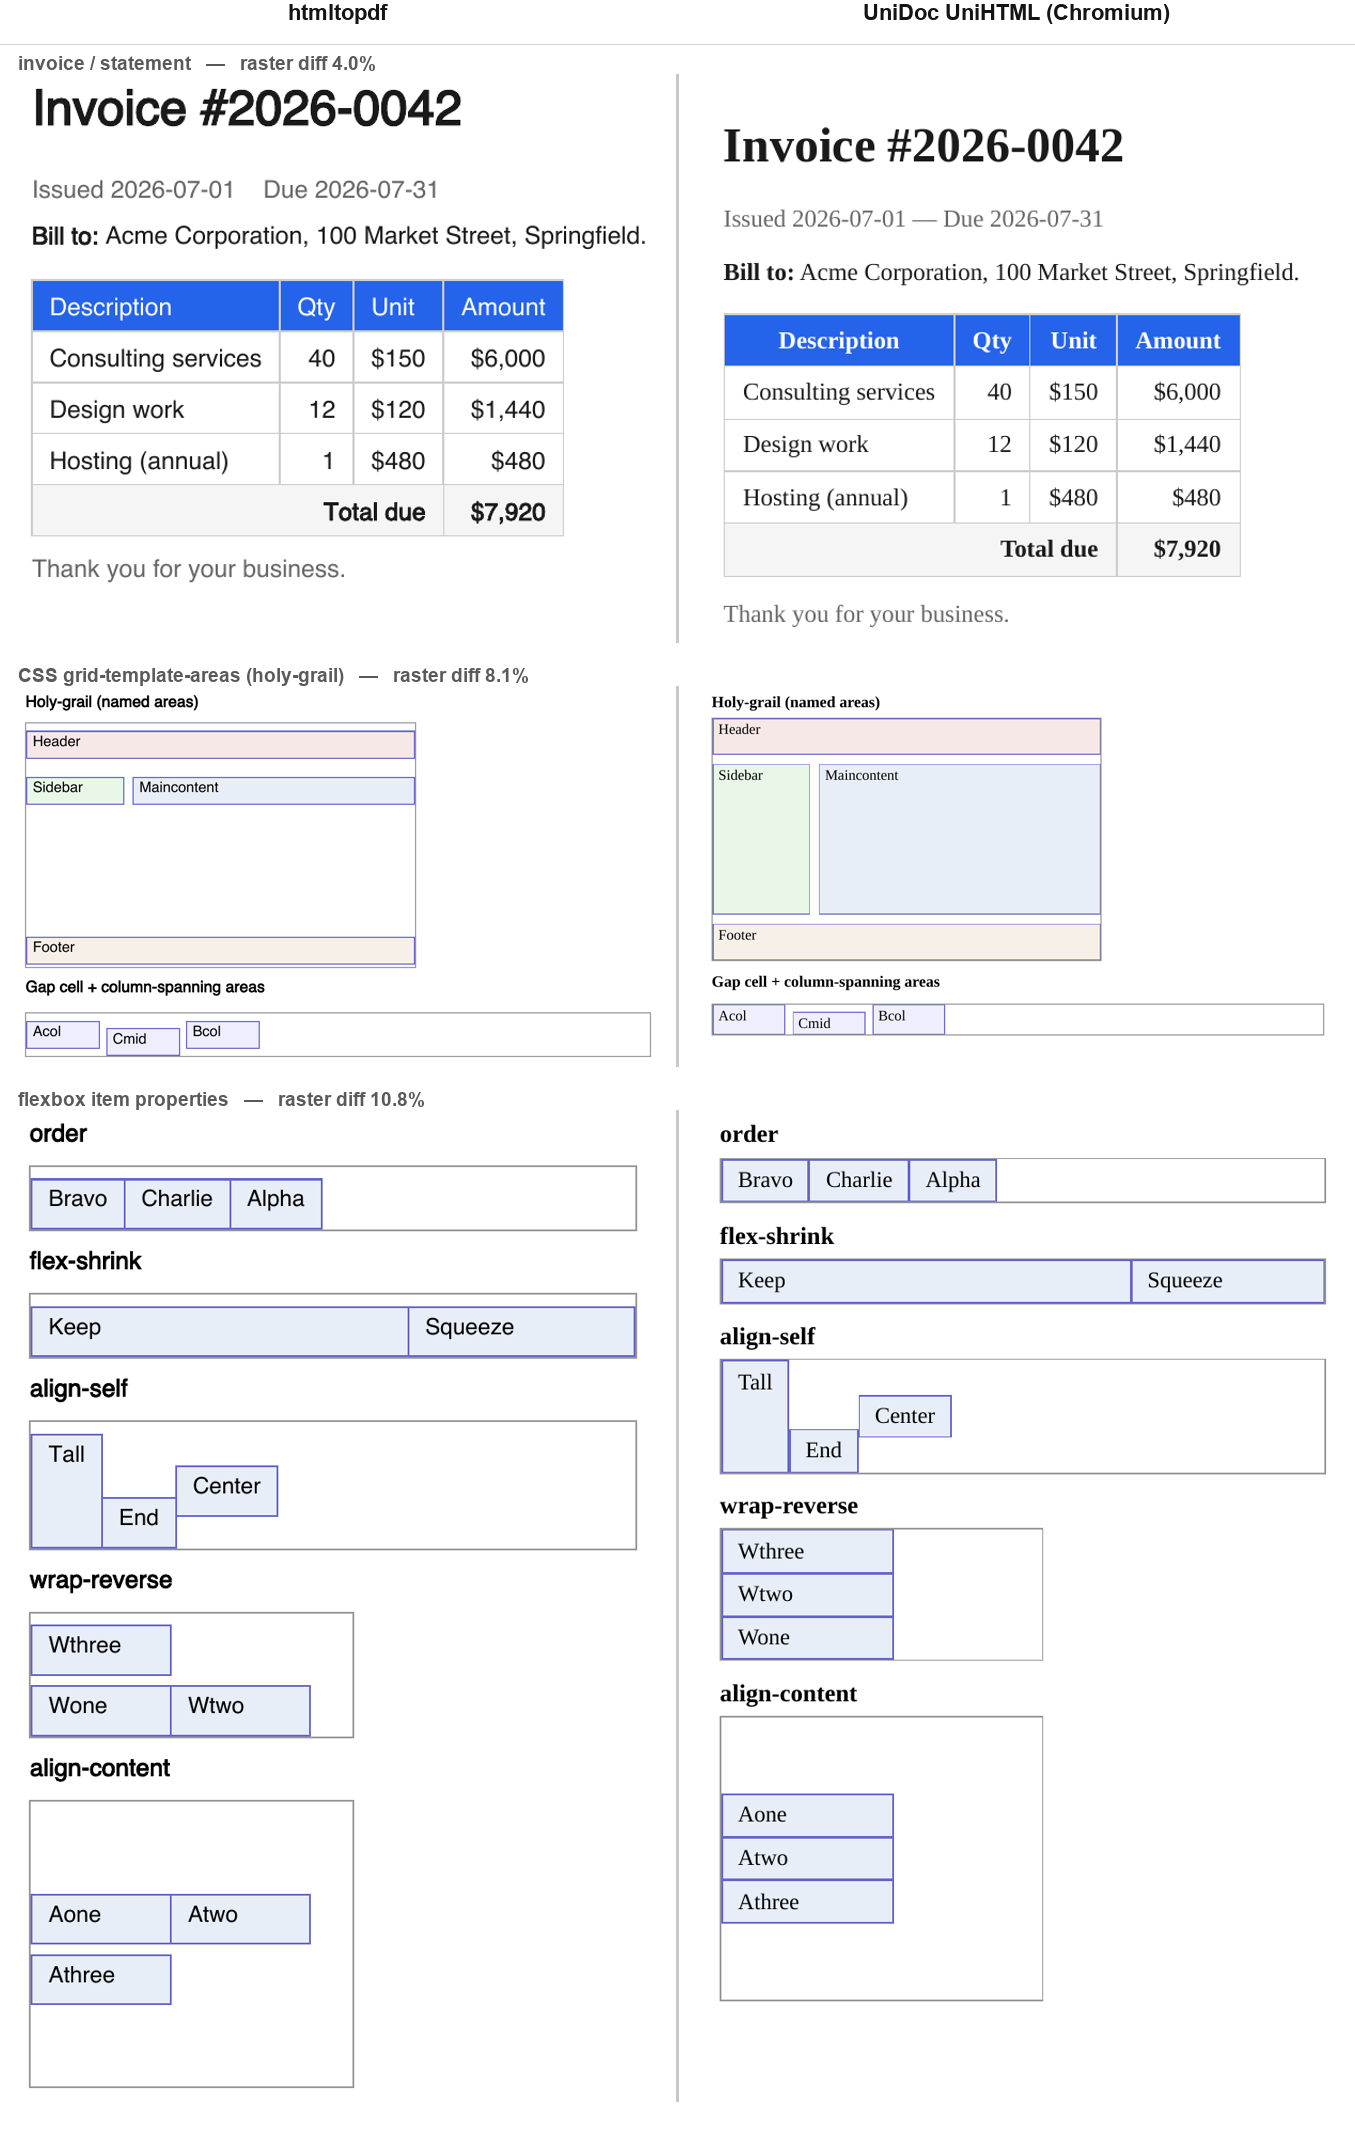Screen dimensions: 1355x2135
Task: Click the 'Qty' header cell in UniDoc table
Action: (x=991, y=340)
